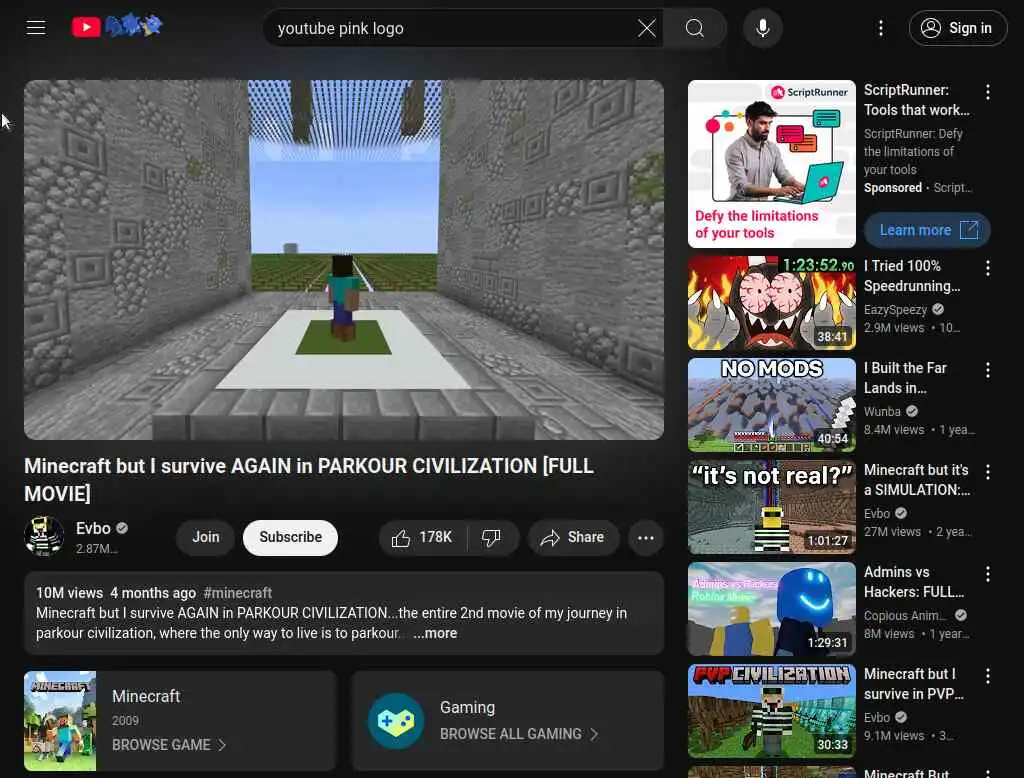The height and width of the screenshot is (778, 1024).
Task: Open 'I Built the Far Lands' thumbnail
Action: coord(771,404)
